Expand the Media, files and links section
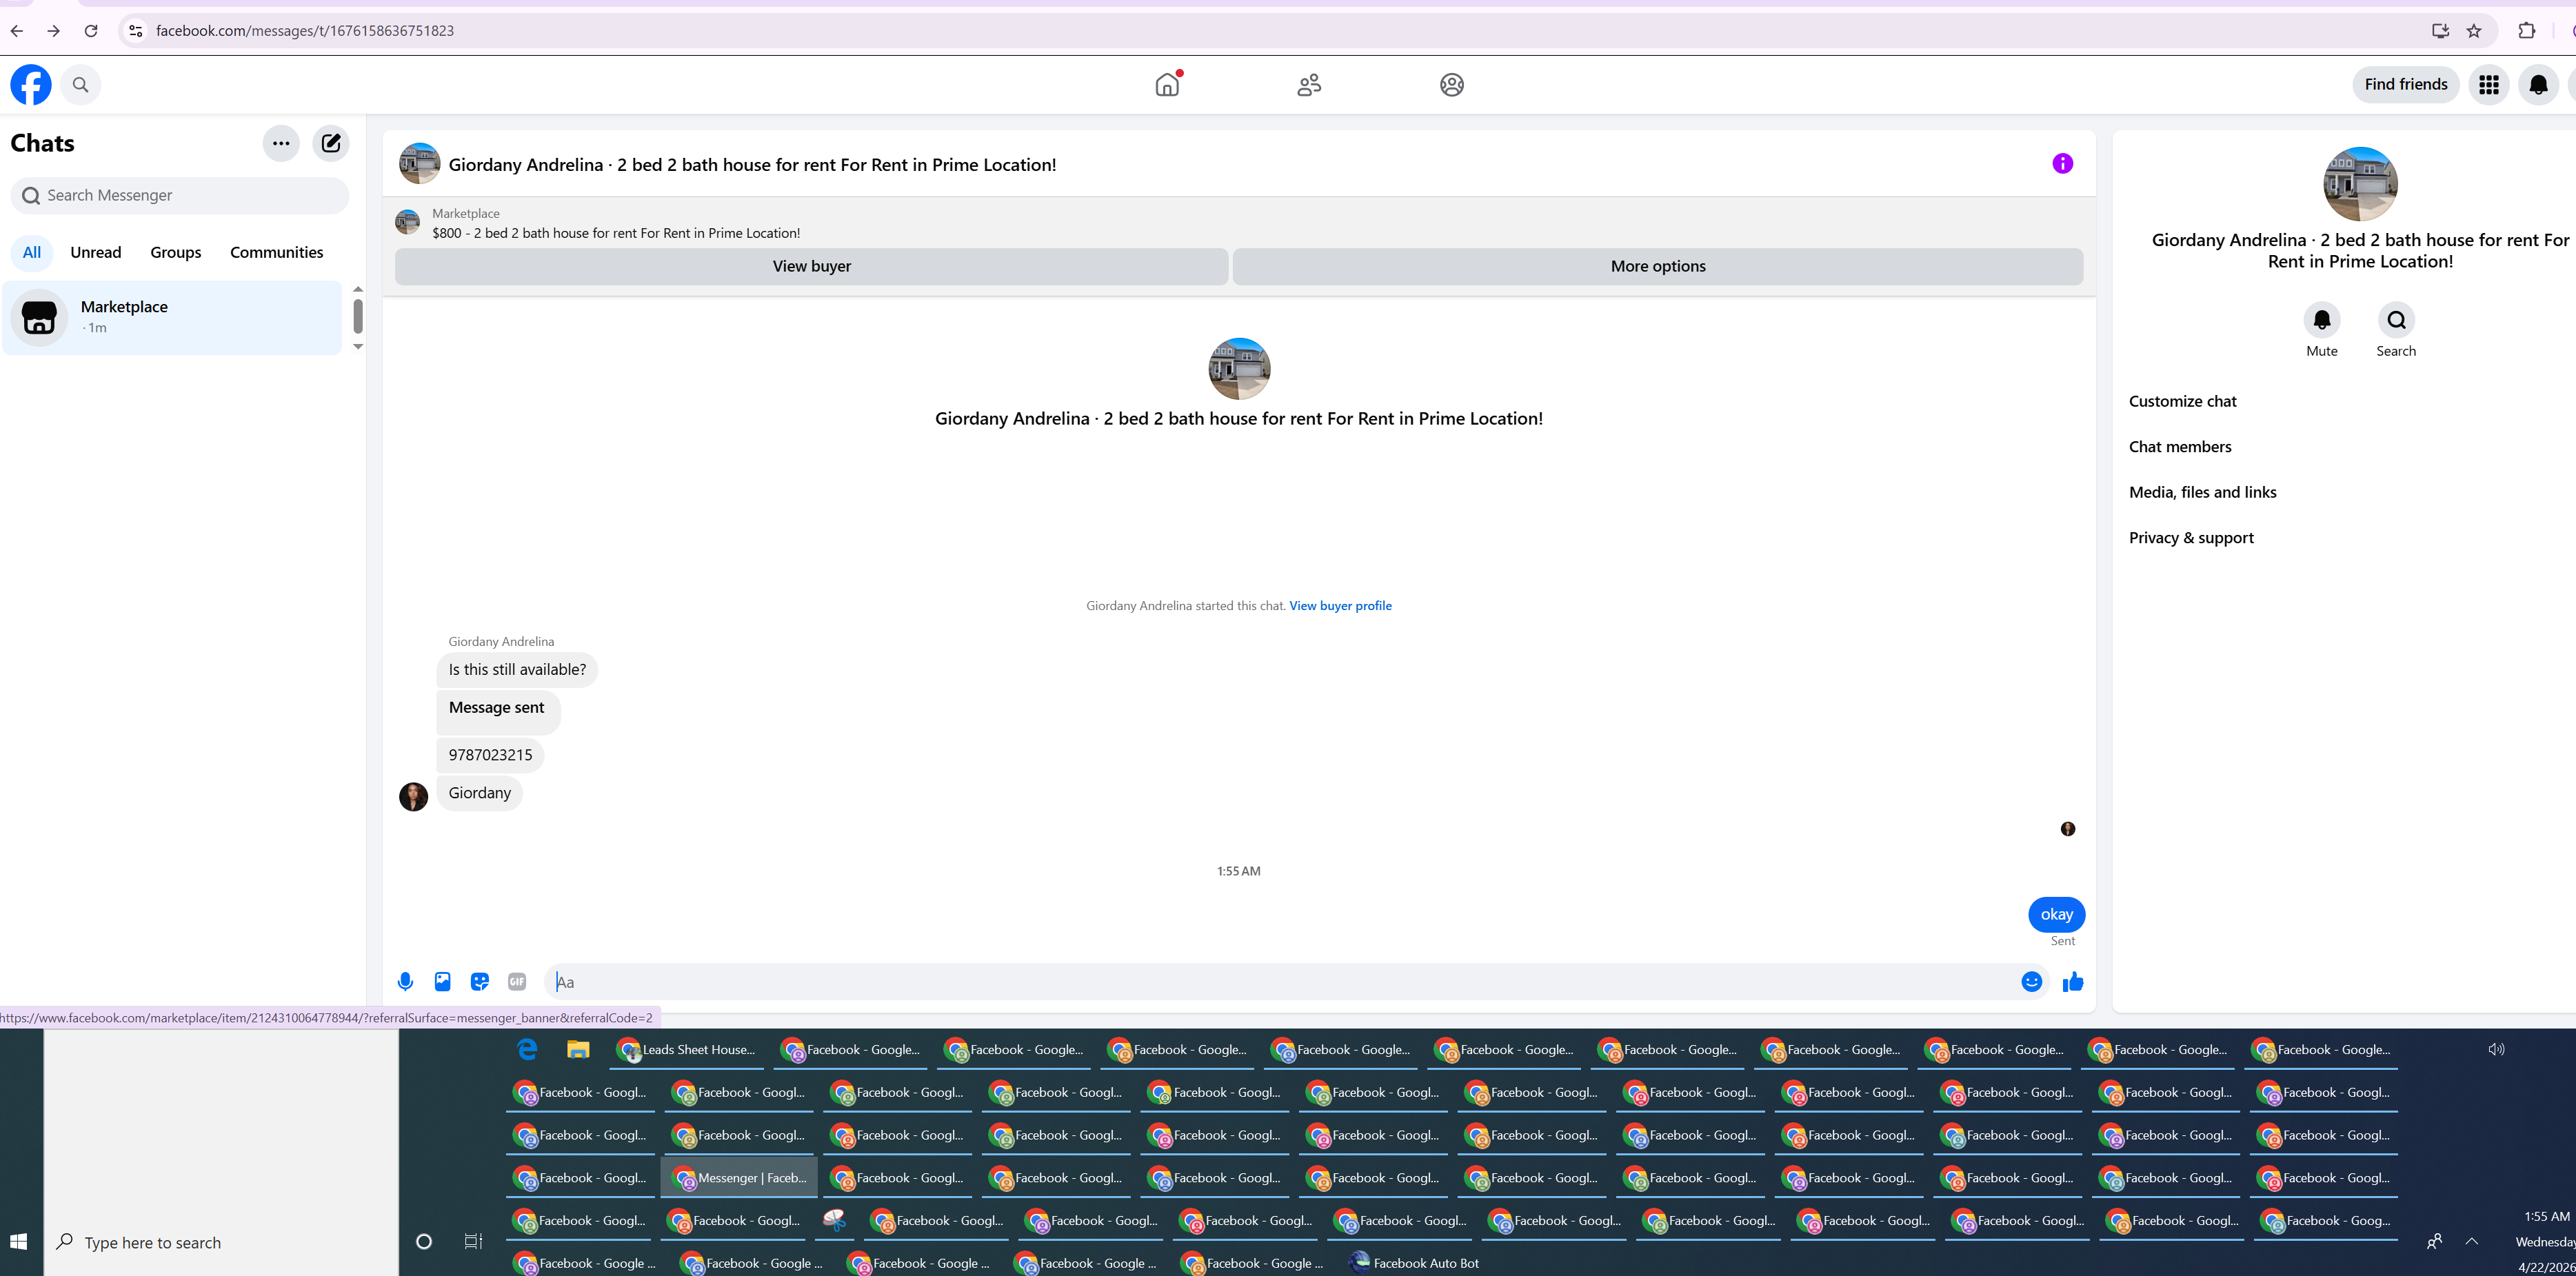Screen dimensions: 2576x1276 click(2202, 492)
